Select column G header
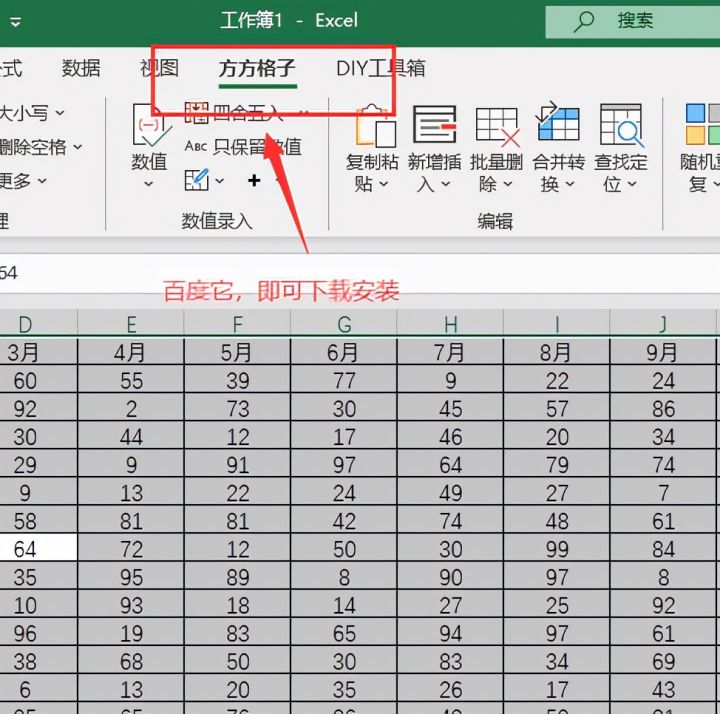Screen dimensions: 720x714 [x=344, y=324]
